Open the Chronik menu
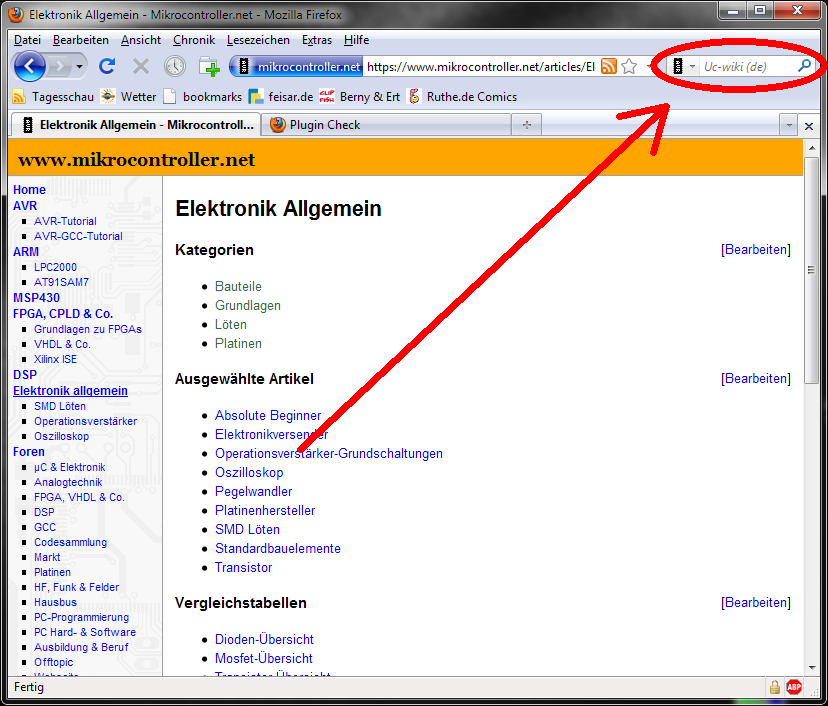The image size is (828, 706). 194,40
